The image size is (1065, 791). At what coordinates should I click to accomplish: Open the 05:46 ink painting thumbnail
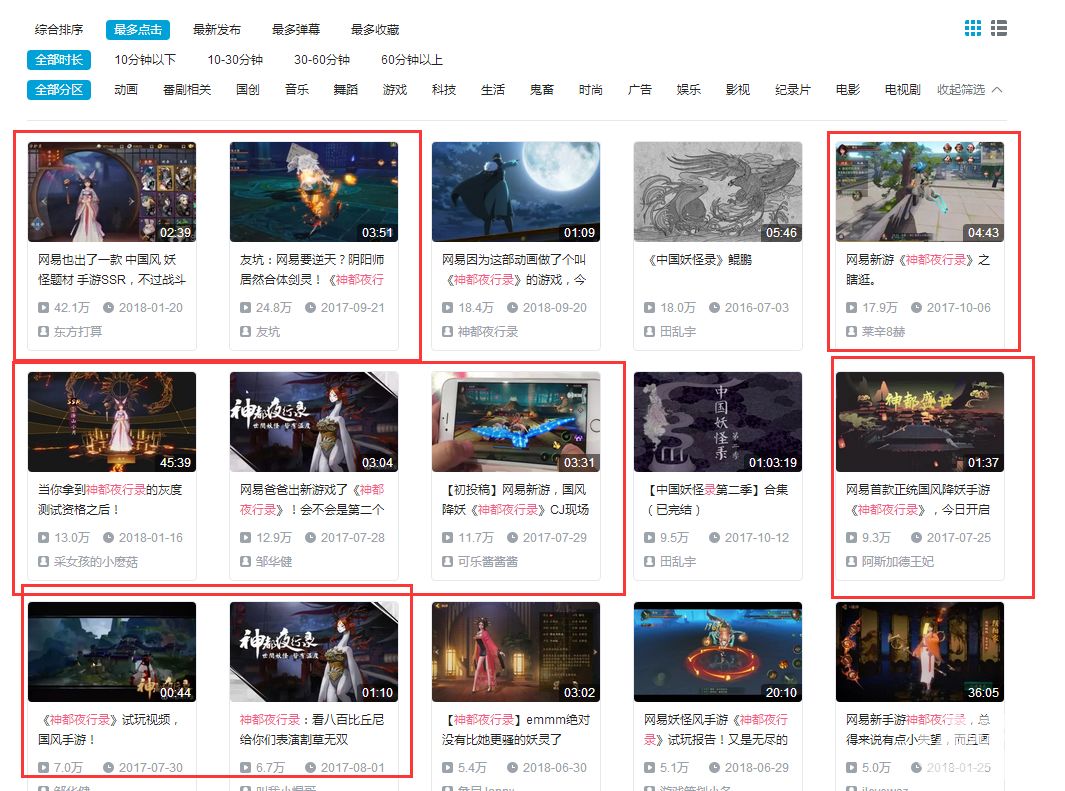[718, 191]
